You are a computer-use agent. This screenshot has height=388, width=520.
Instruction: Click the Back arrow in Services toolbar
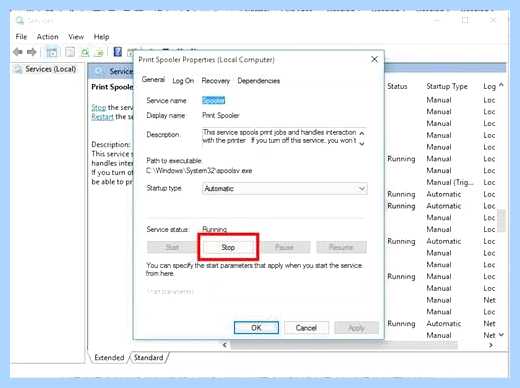click(18, 52)
